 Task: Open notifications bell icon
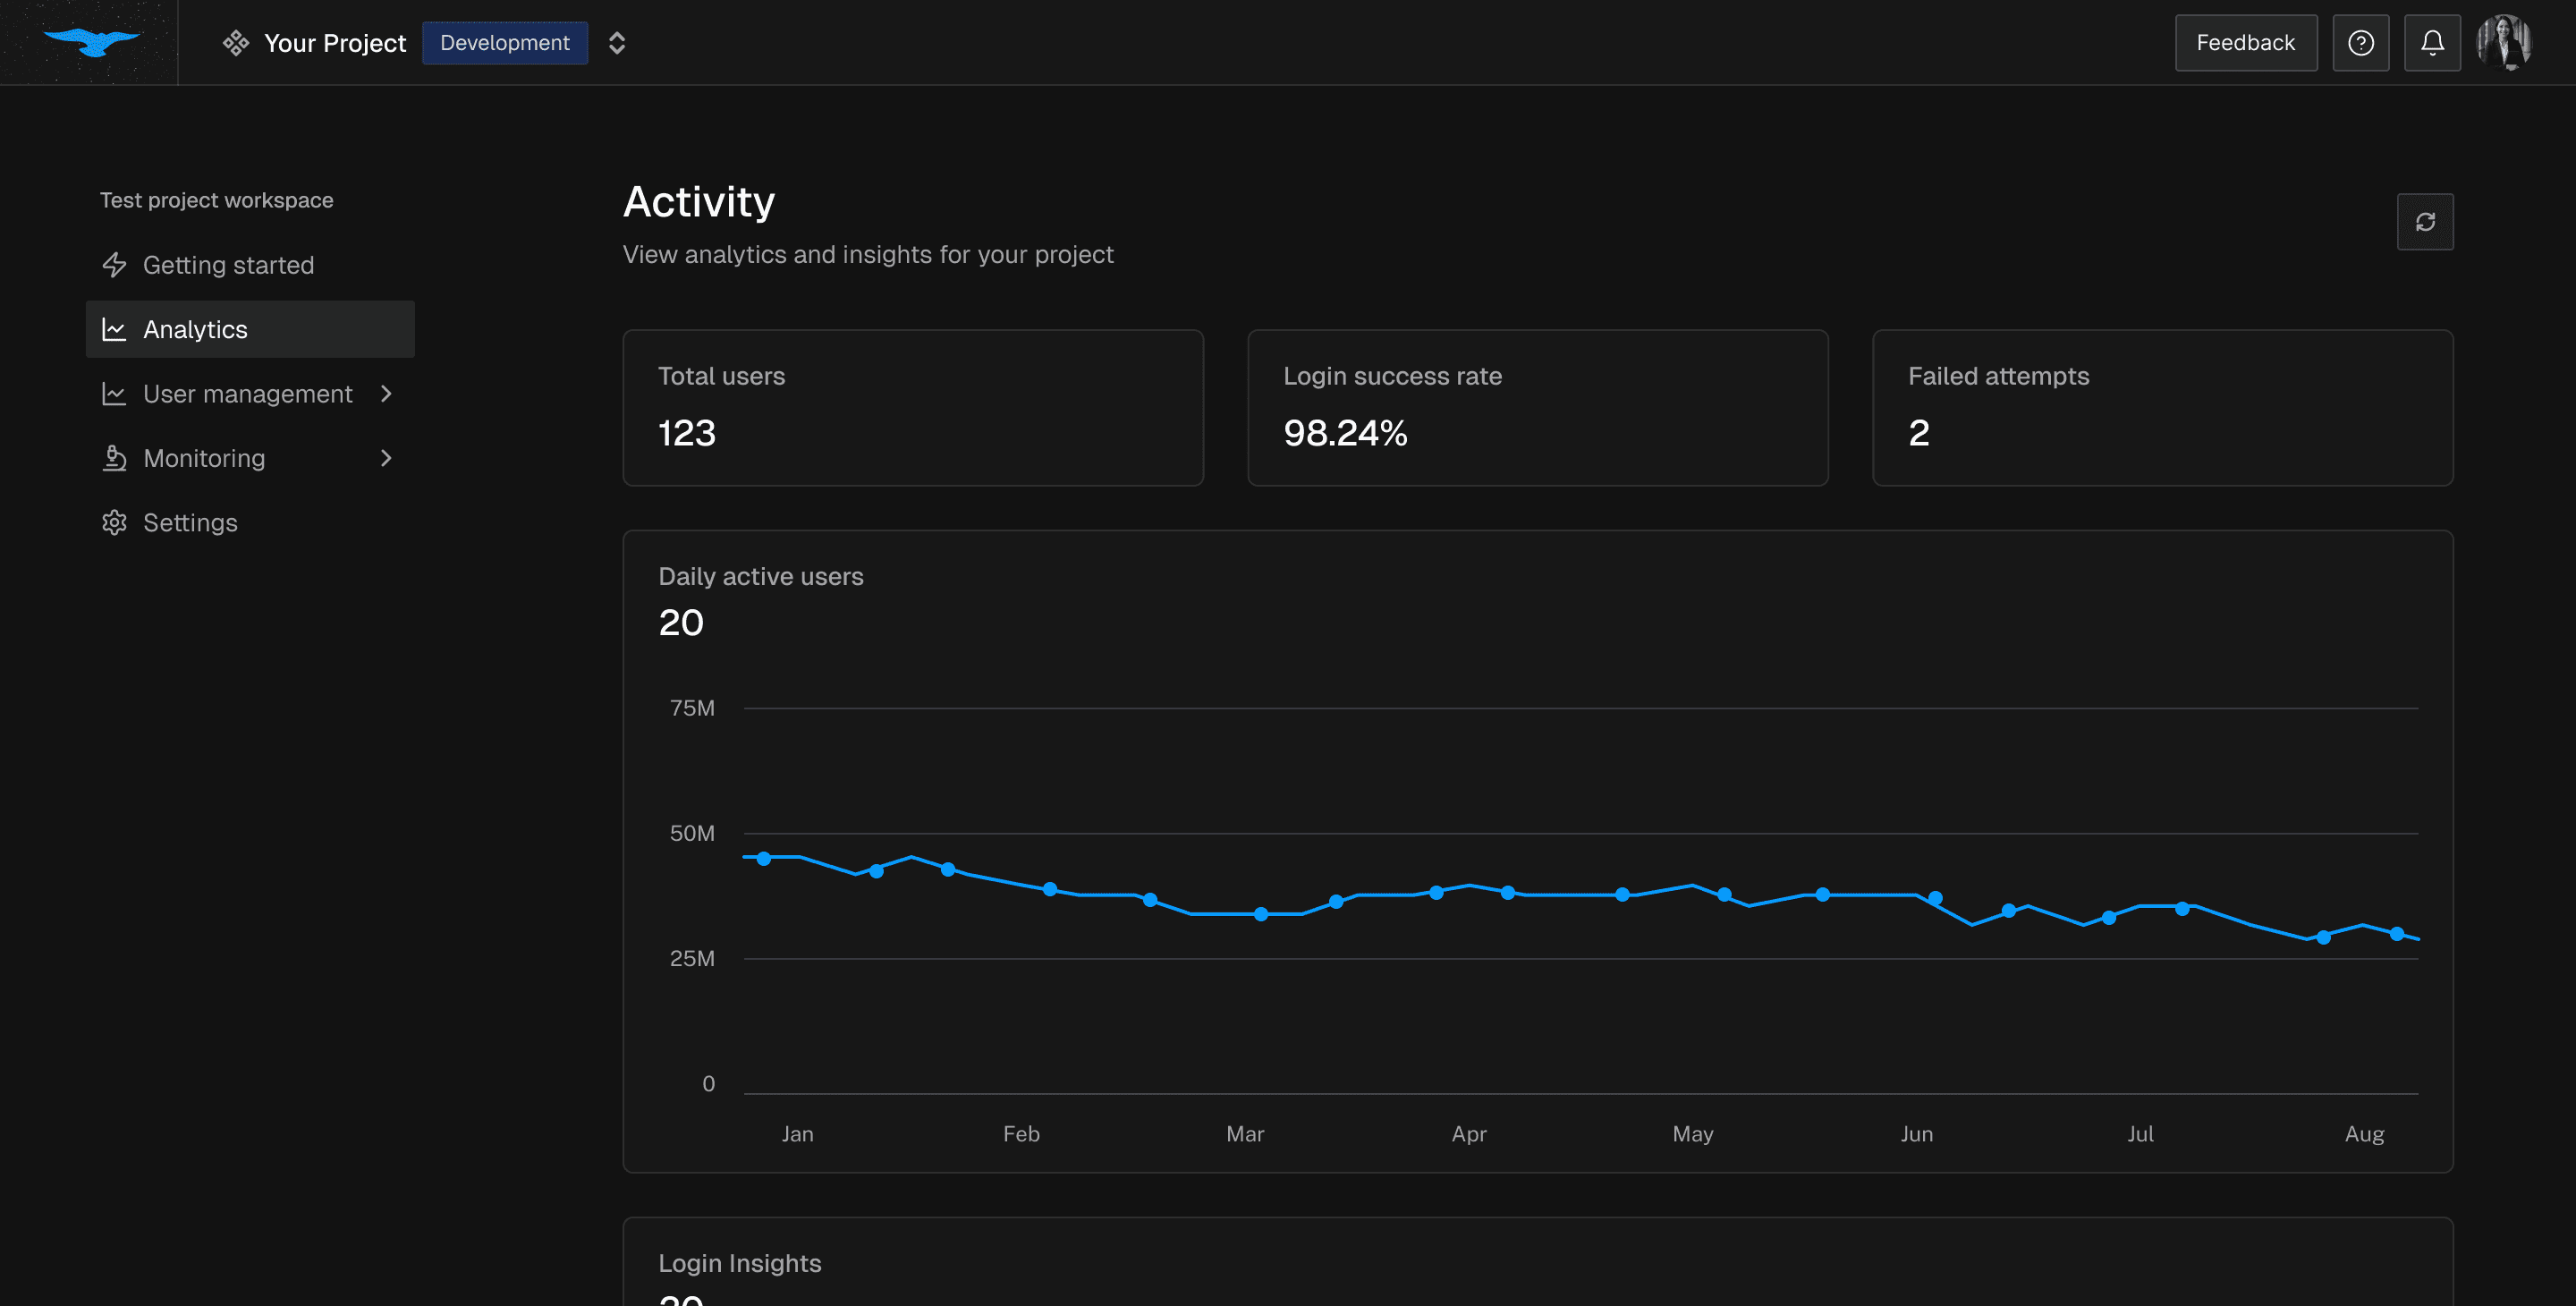2432,43
